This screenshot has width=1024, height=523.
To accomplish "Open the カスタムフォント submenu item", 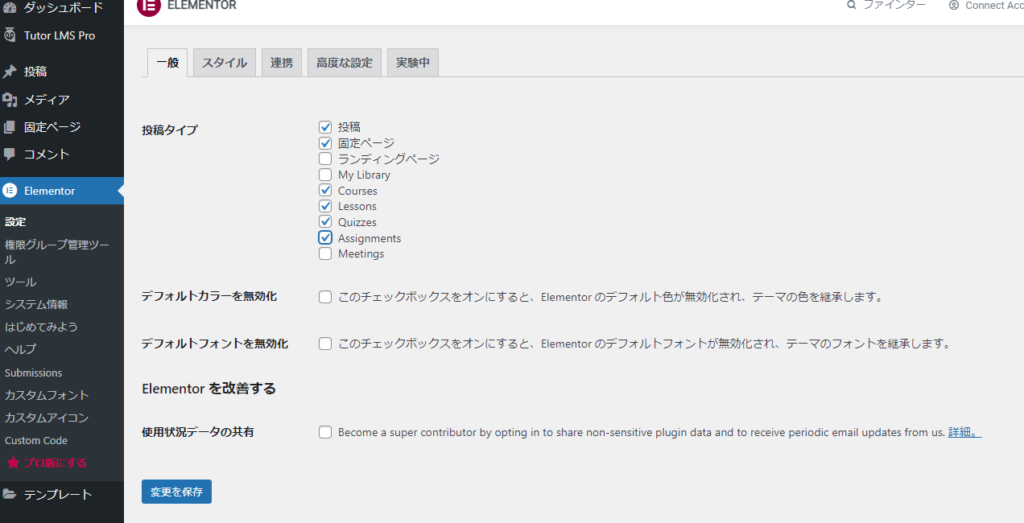I will pos(46,395).
